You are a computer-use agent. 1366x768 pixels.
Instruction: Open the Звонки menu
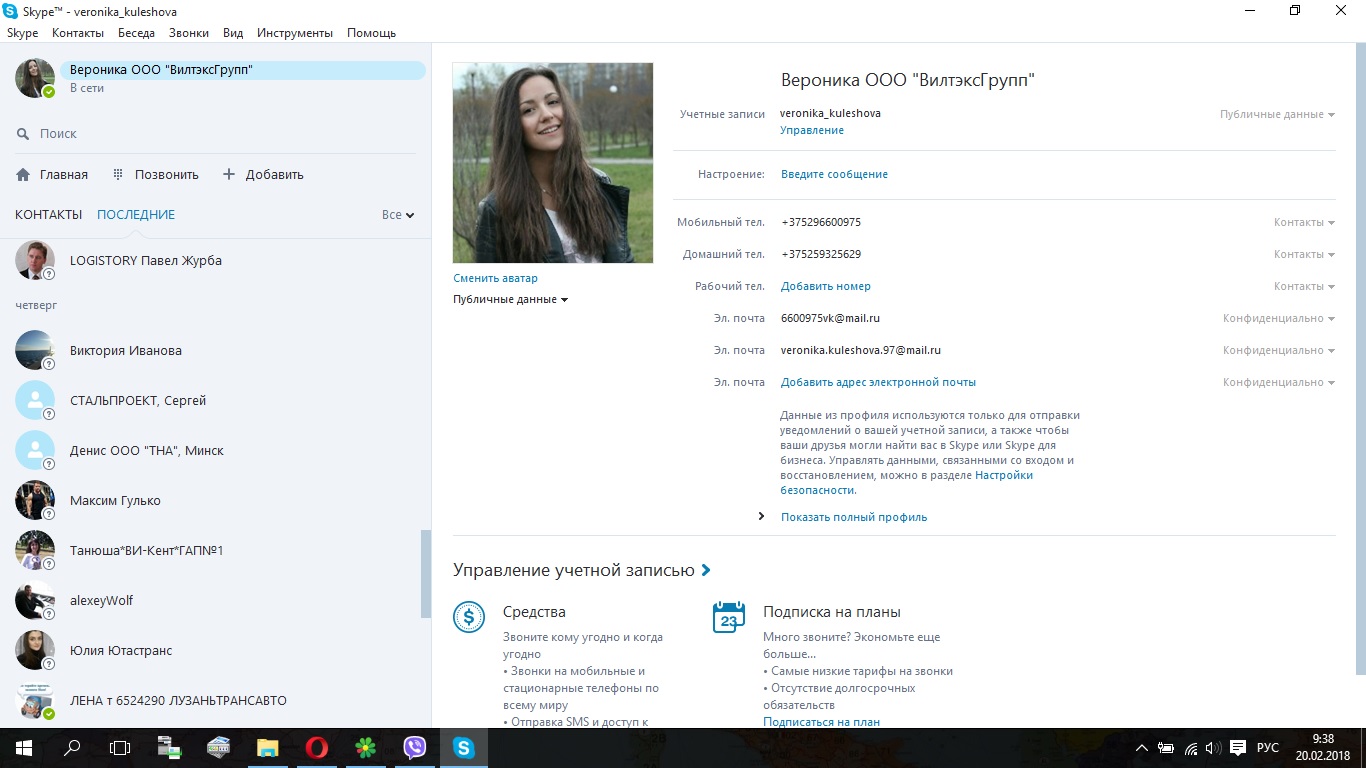(189, 32)
